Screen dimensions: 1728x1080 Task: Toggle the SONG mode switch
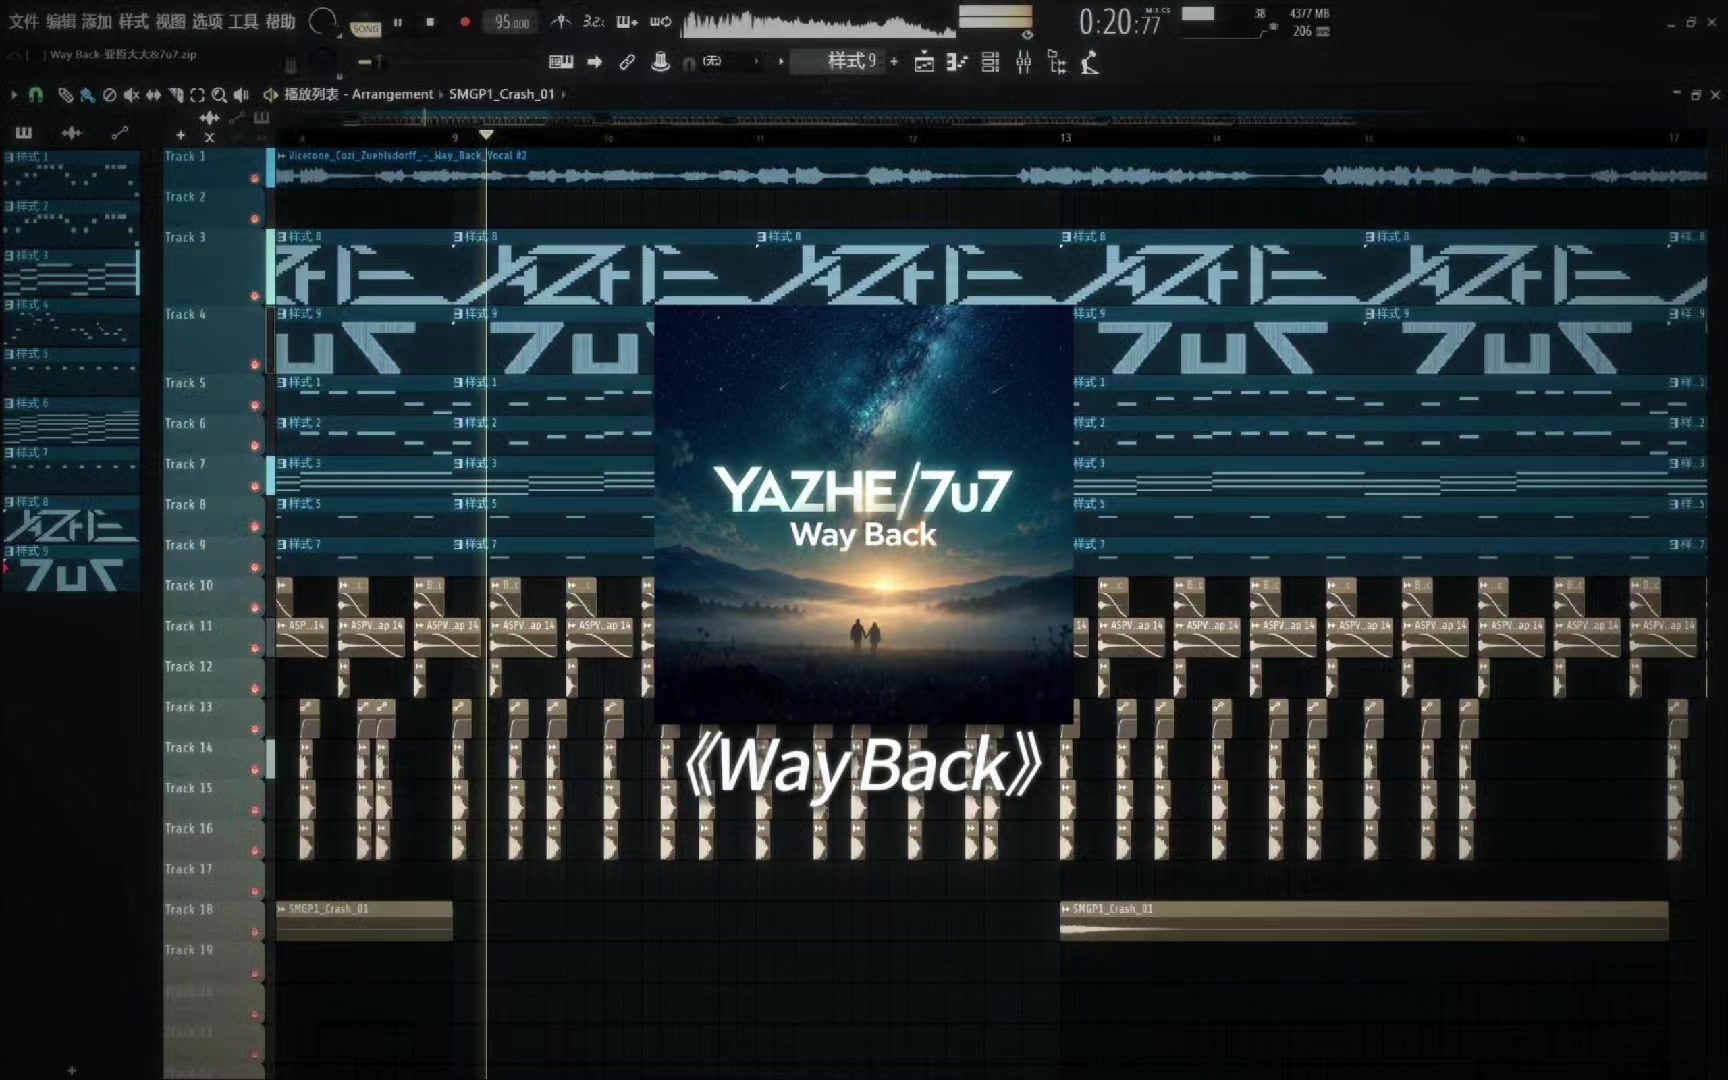[365, 29]
